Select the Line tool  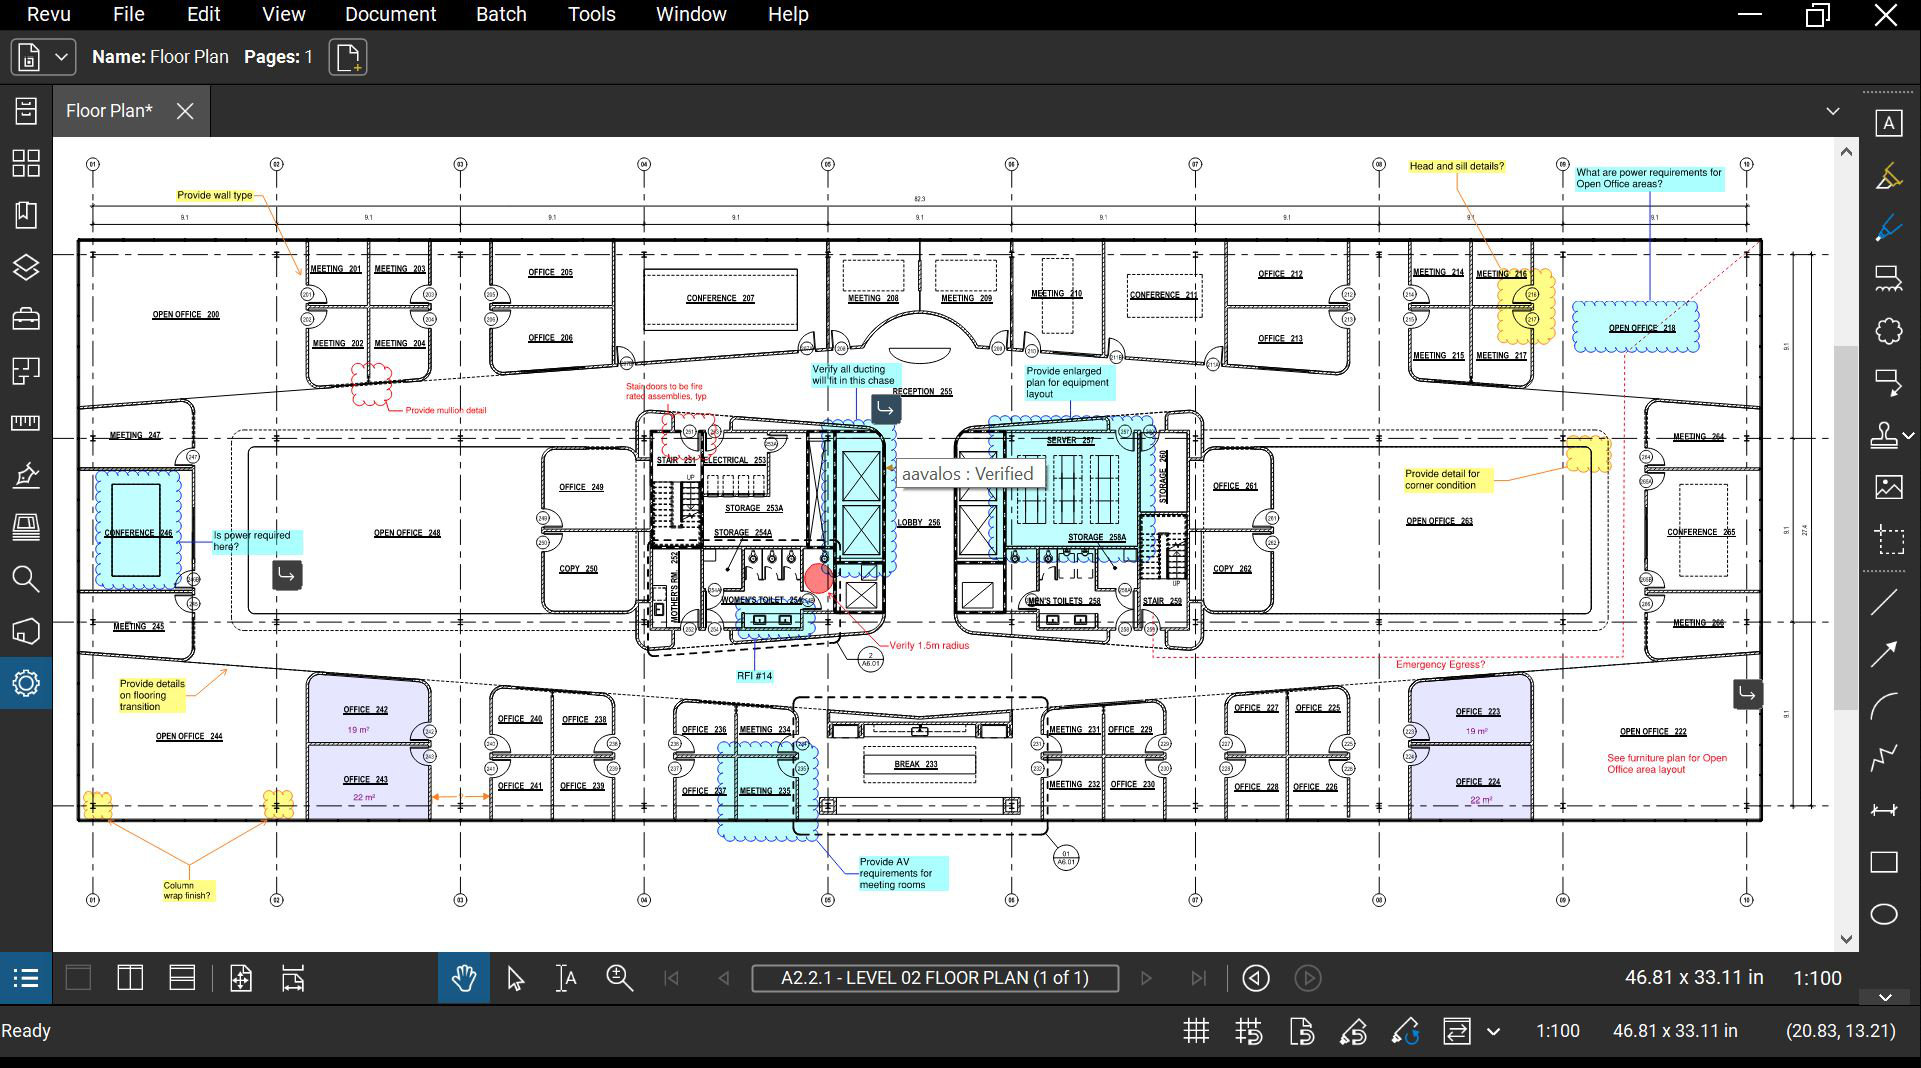[x=1884, y=602]
